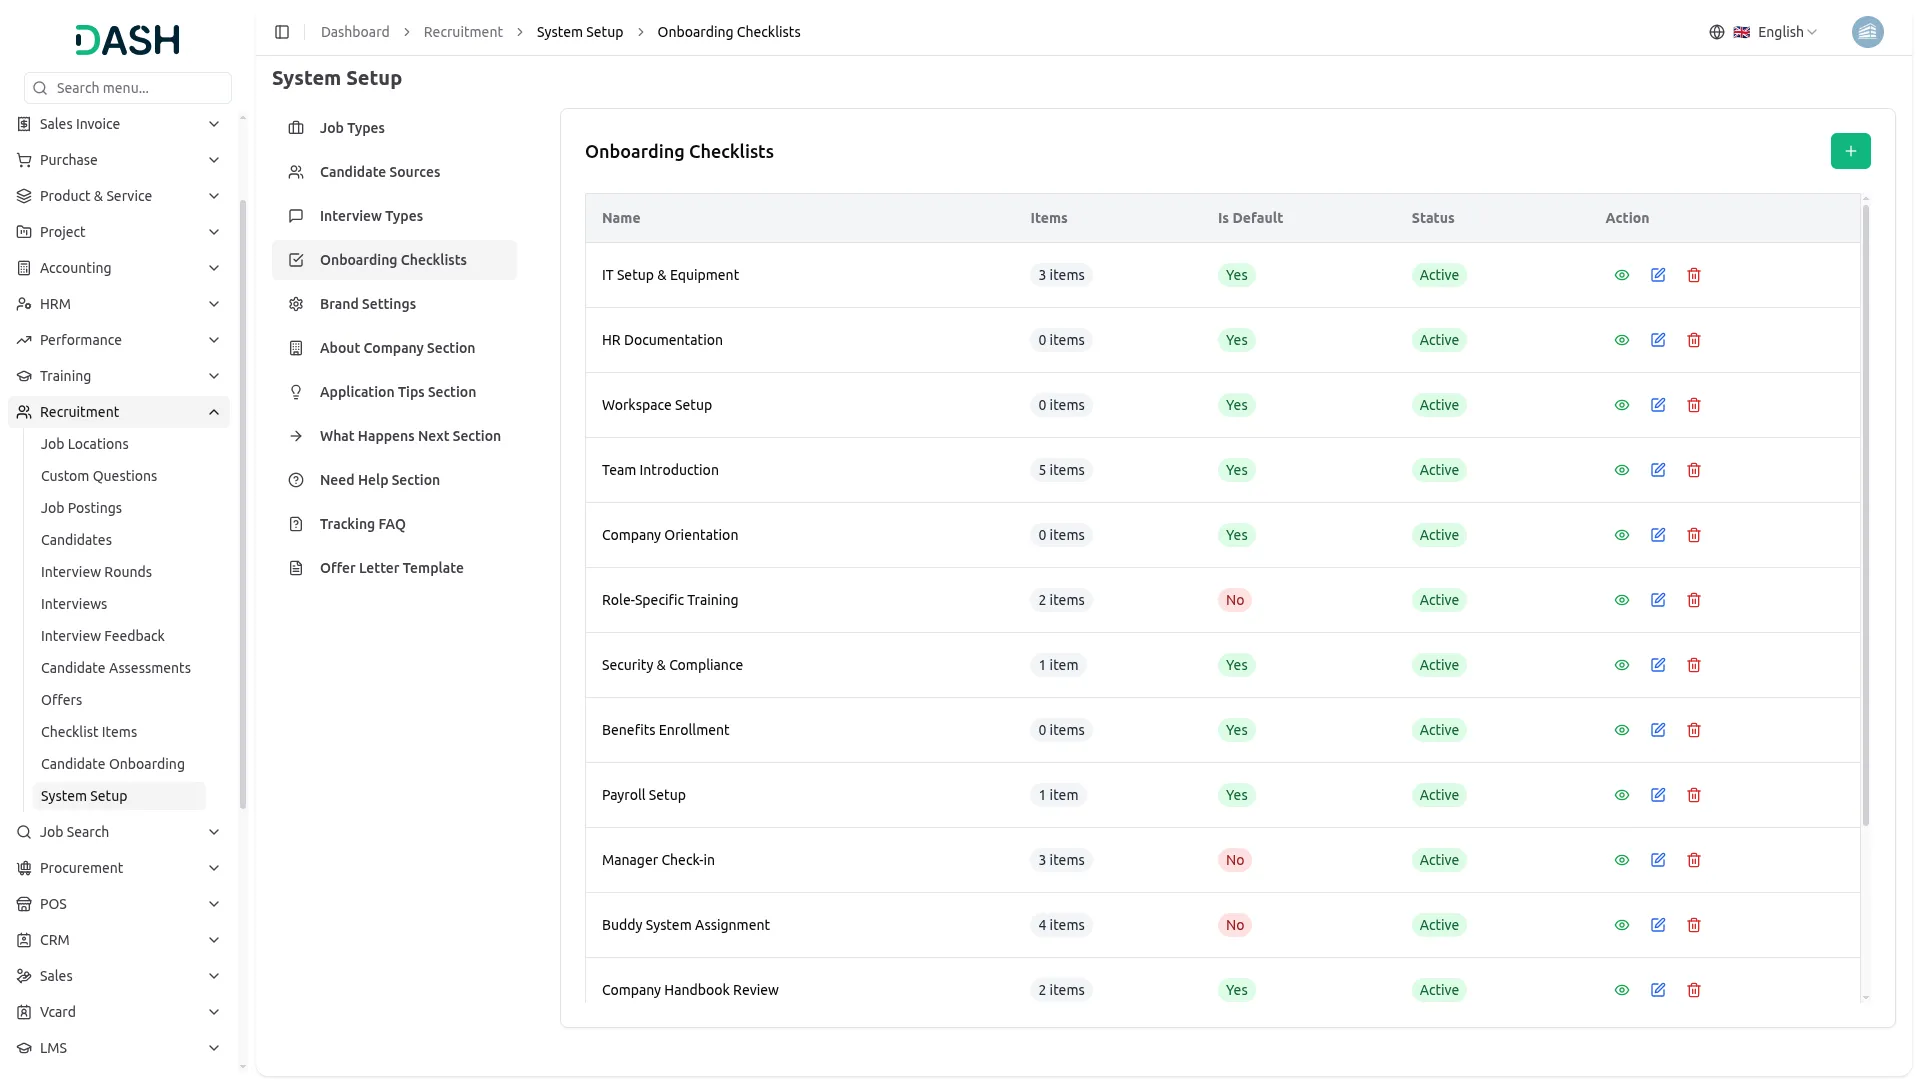The height and width of the screenshot is (1080, 1920).
Task: Expand the HRM sidebar menu
Action: tap(118, 304)
